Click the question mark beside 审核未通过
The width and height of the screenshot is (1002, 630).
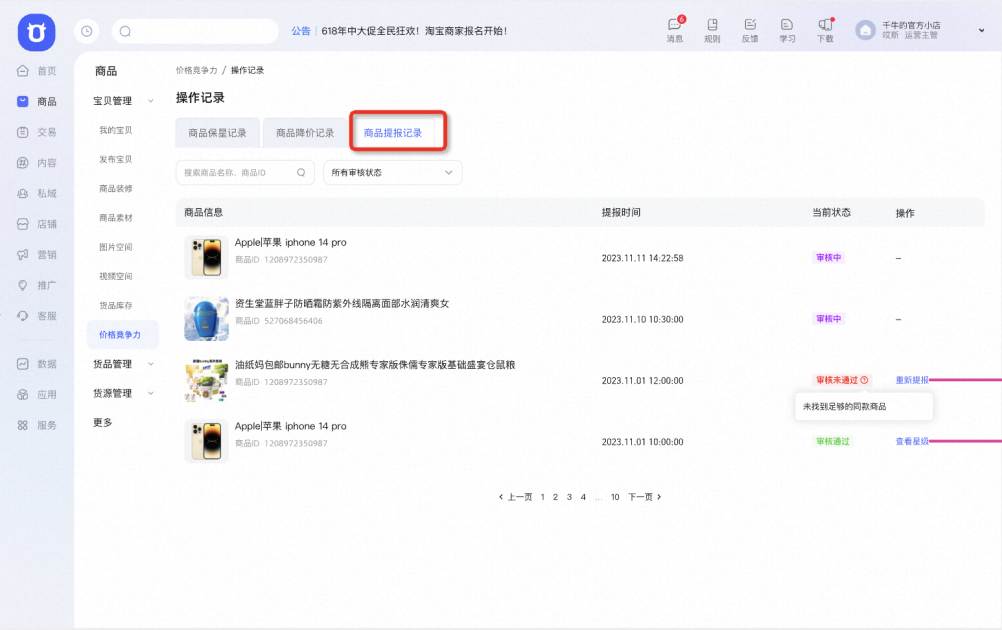[865, 380]
